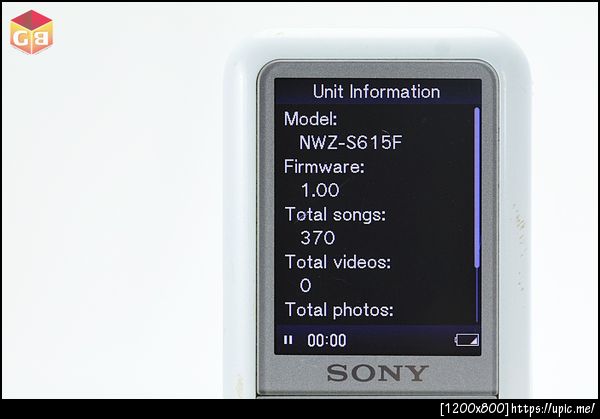Click the battery indicator icon
Image resolution: width=600 pixels, height=419 pixels.
(x=466, y=340)
